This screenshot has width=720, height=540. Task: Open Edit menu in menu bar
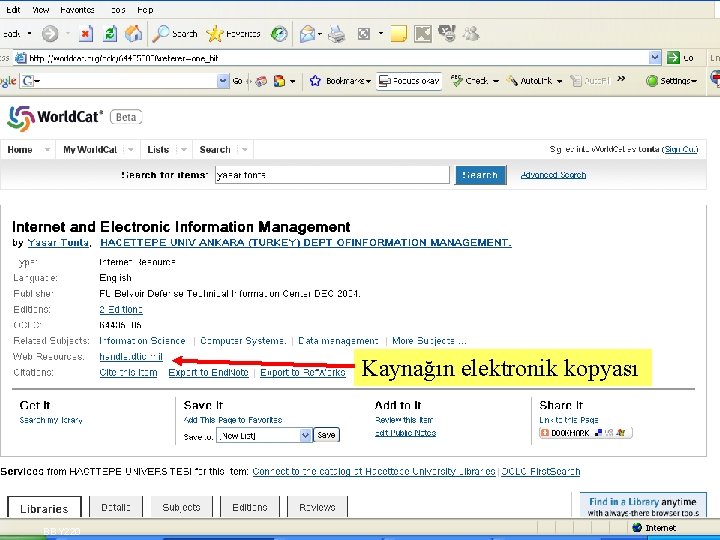[13, 10]
